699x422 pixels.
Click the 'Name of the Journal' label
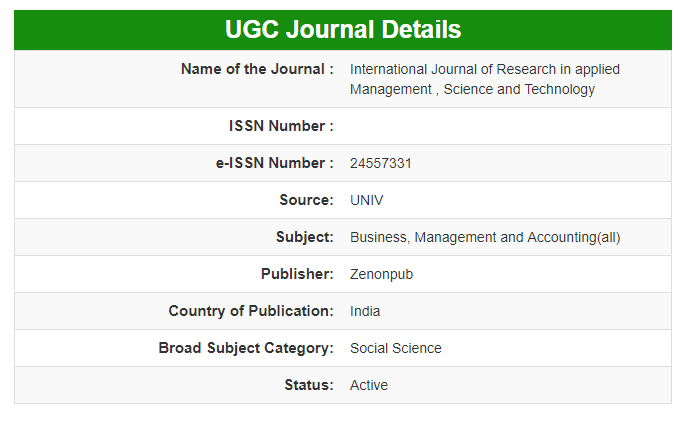(257, 69)
